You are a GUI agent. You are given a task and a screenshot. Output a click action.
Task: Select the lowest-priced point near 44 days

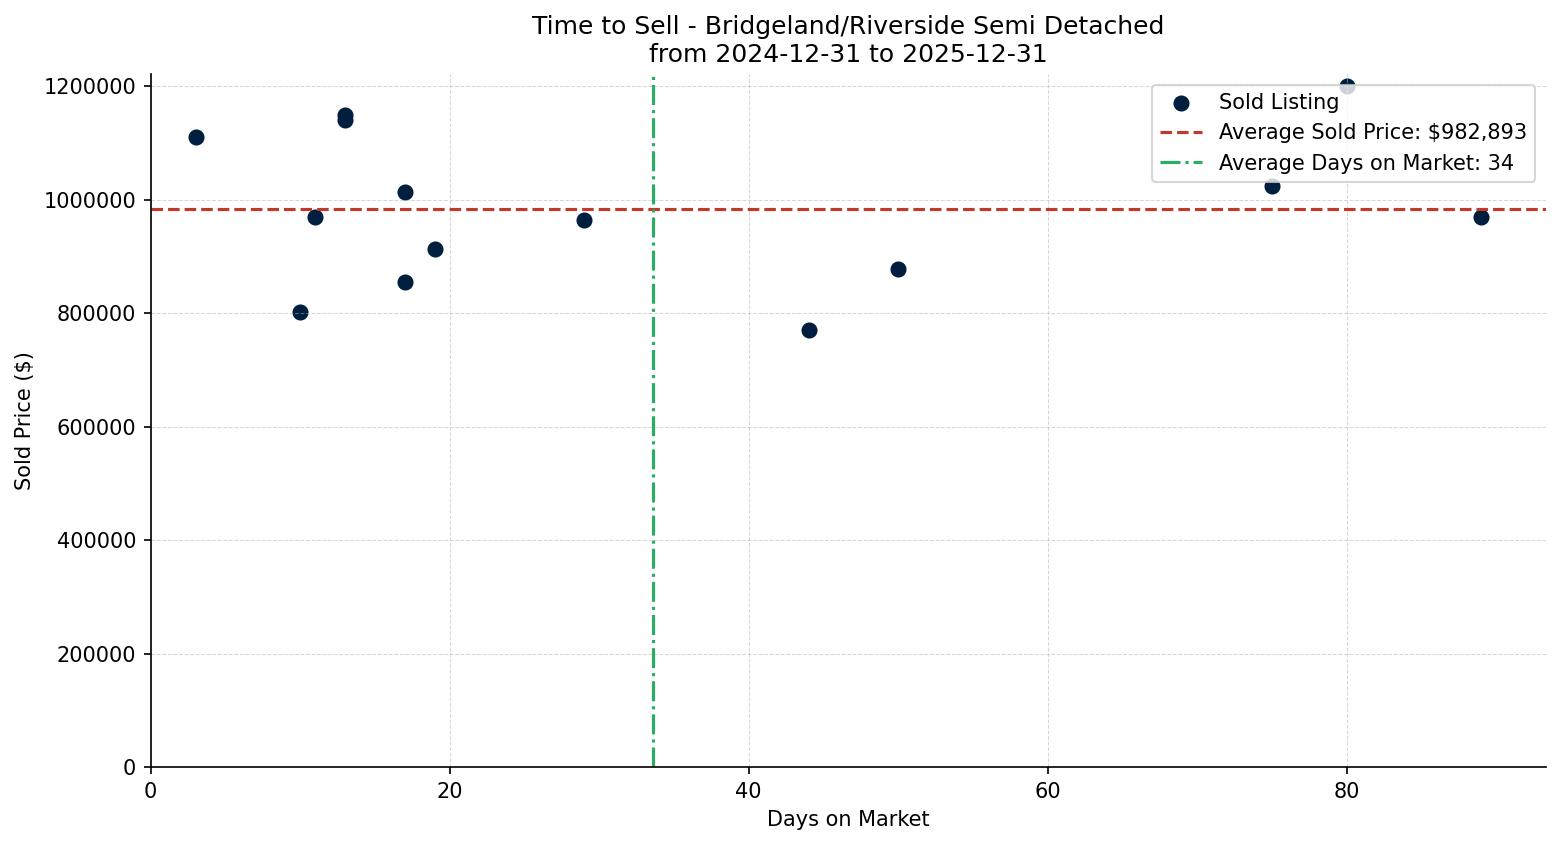click(809, 330)
